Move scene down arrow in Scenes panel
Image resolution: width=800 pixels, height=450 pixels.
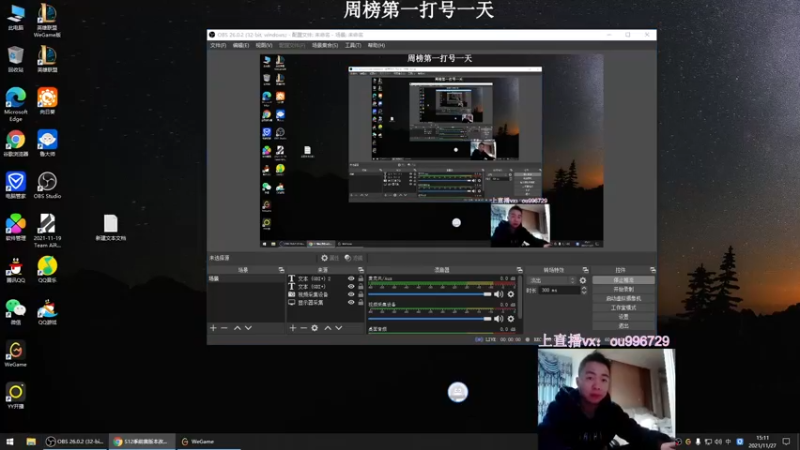(248, 328)
